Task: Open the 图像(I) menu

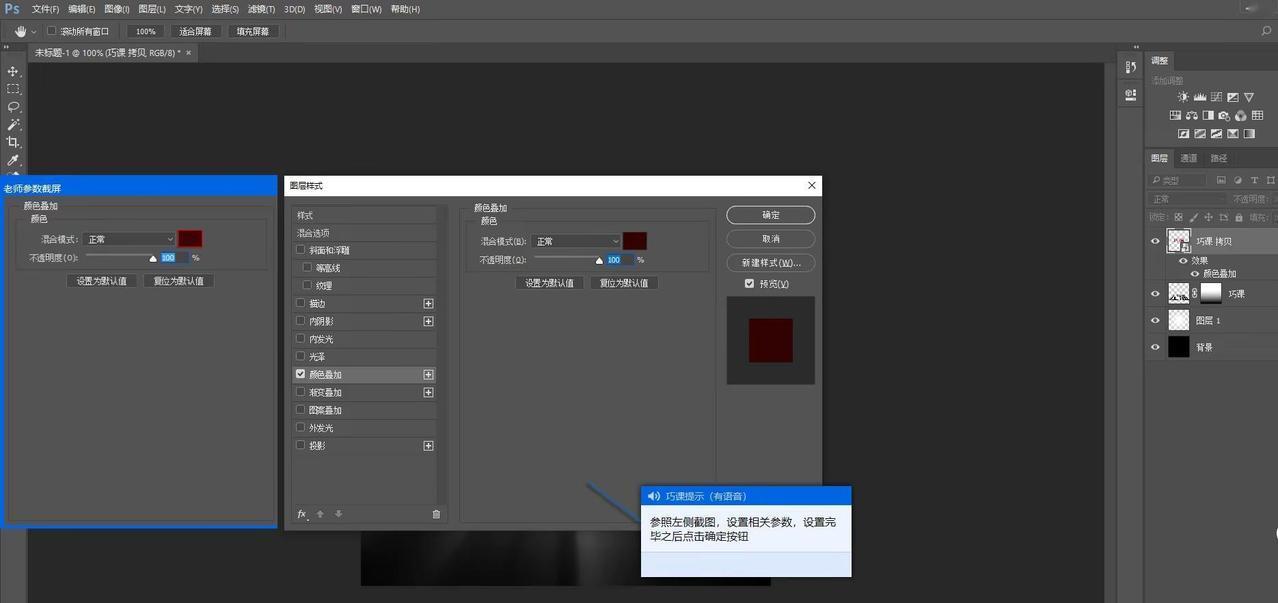Action: pyautogui.click(x=117, y=9)
